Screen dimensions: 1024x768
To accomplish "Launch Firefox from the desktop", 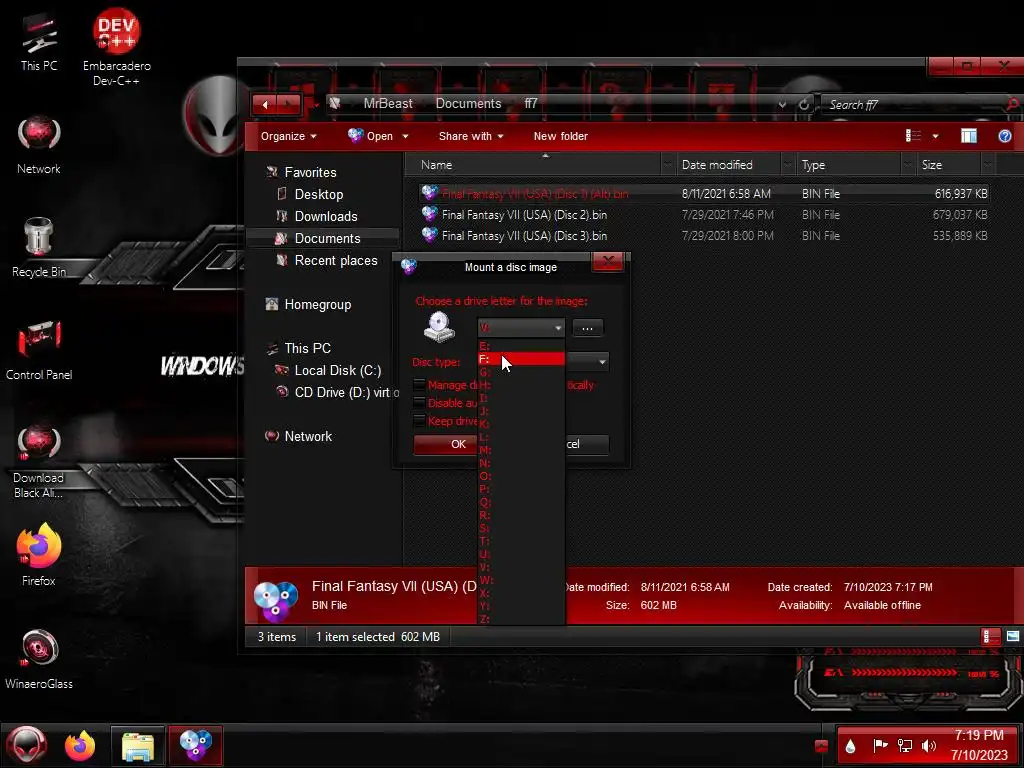I will tap(39, 555).
